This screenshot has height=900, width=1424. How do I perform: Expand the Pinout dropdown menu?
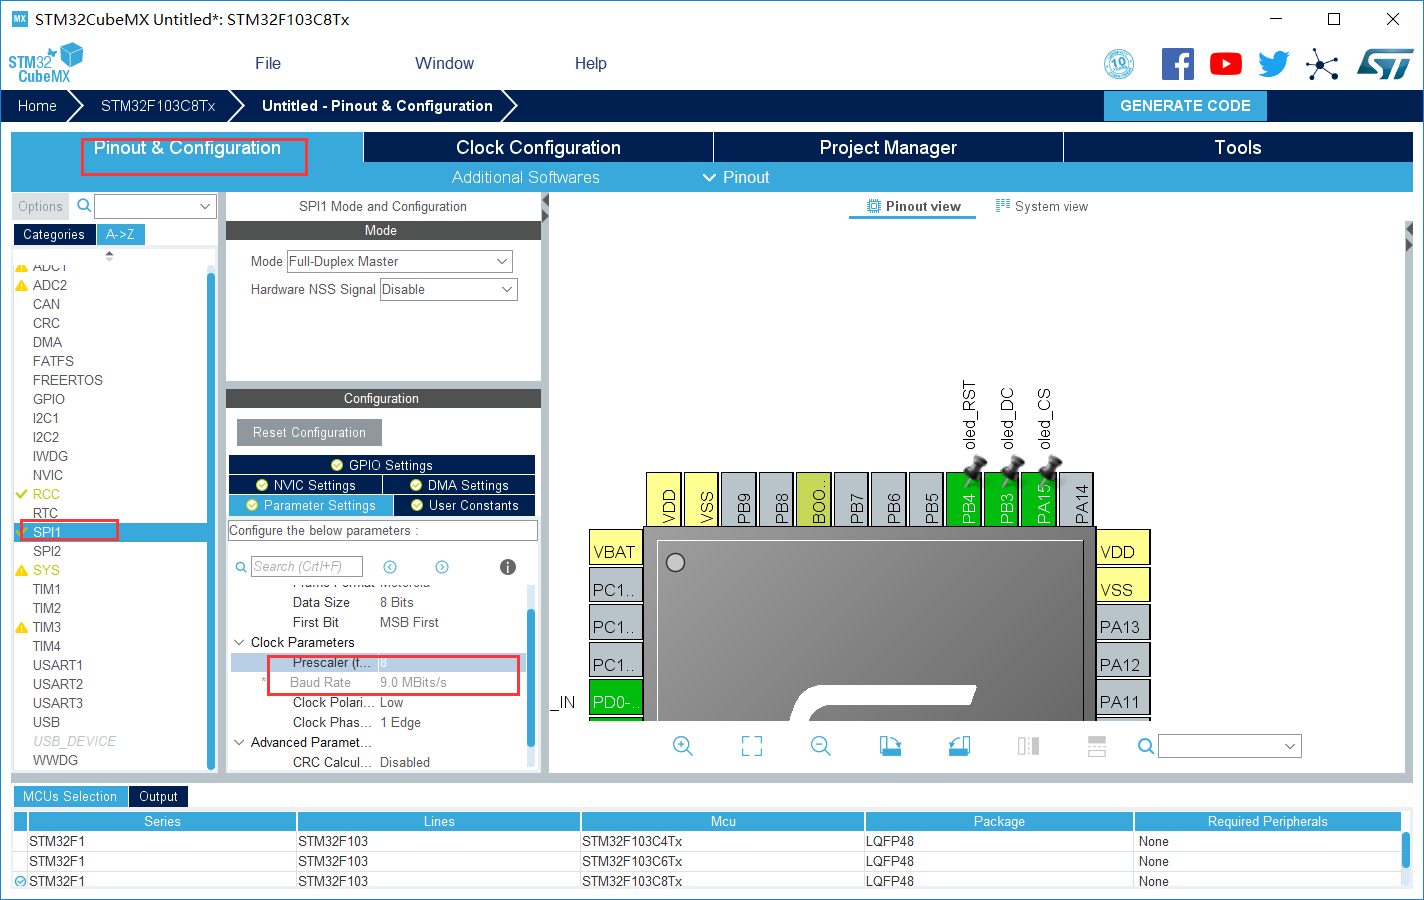tap(736, 177)
